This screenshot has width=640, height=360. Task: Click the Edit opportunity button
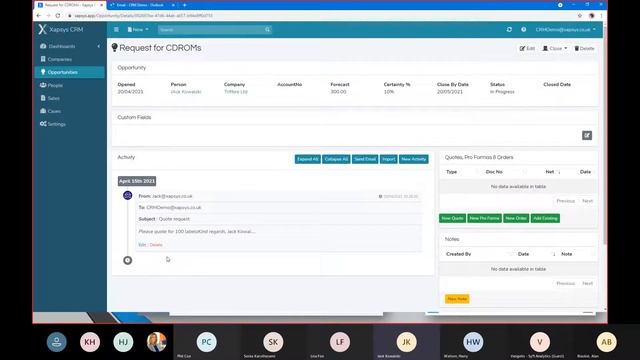(x=527, y=48)
